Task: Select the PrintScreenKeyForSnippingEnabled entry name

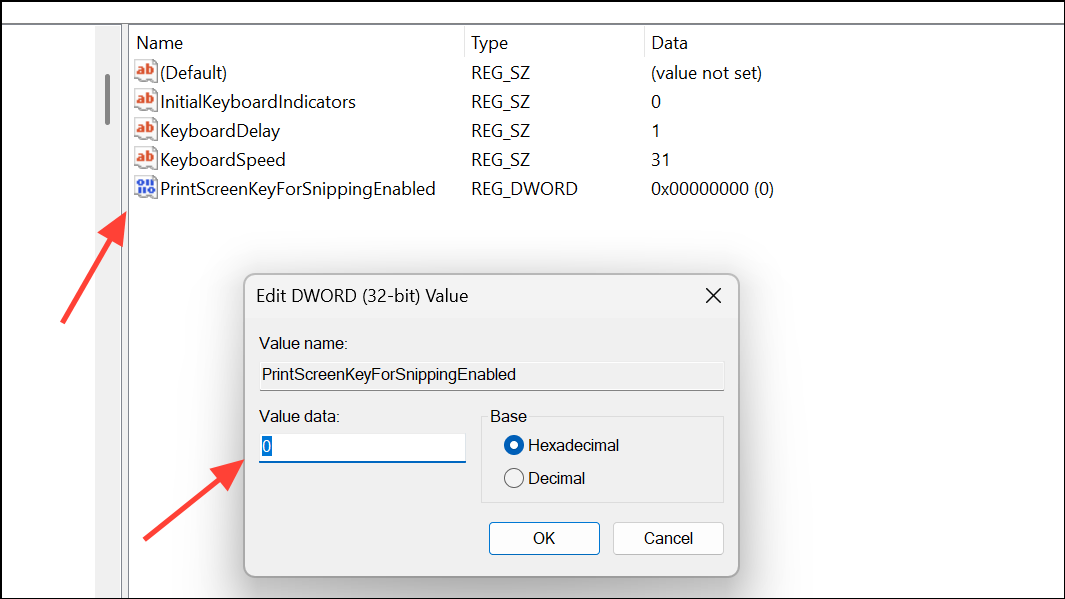Action: tap(297, 189)
